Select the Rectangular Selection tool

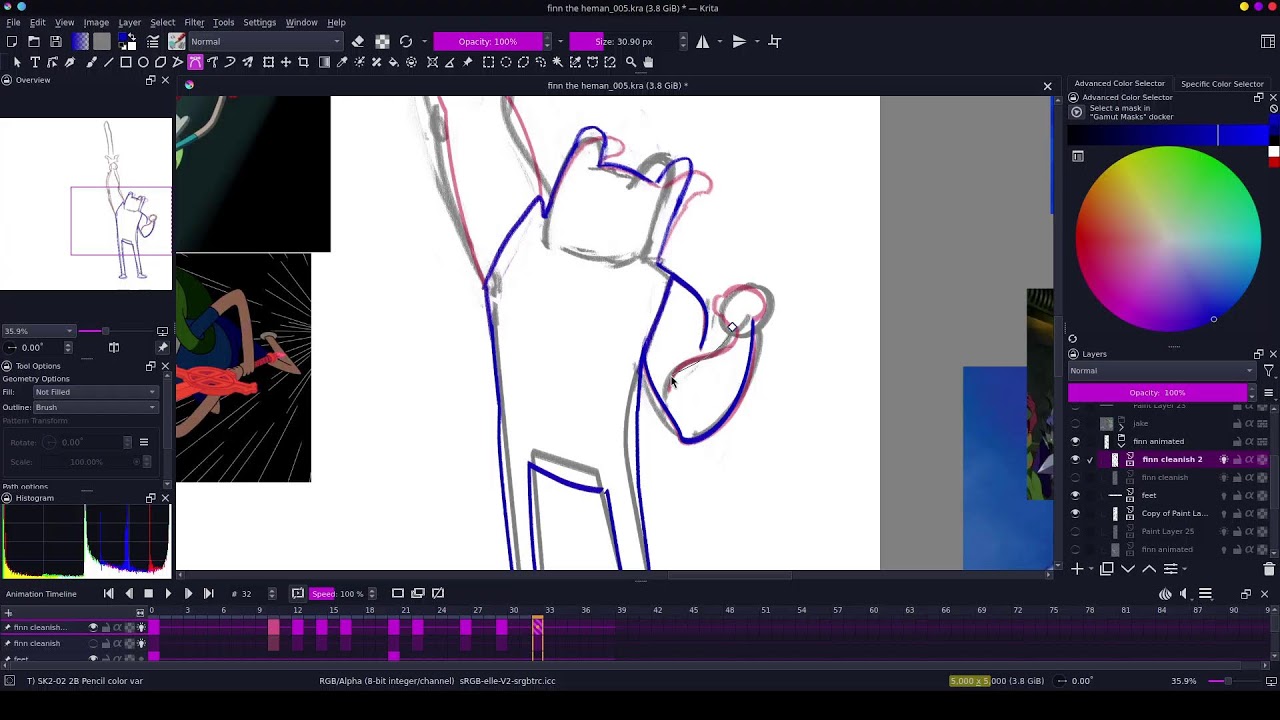pos(489,62)
